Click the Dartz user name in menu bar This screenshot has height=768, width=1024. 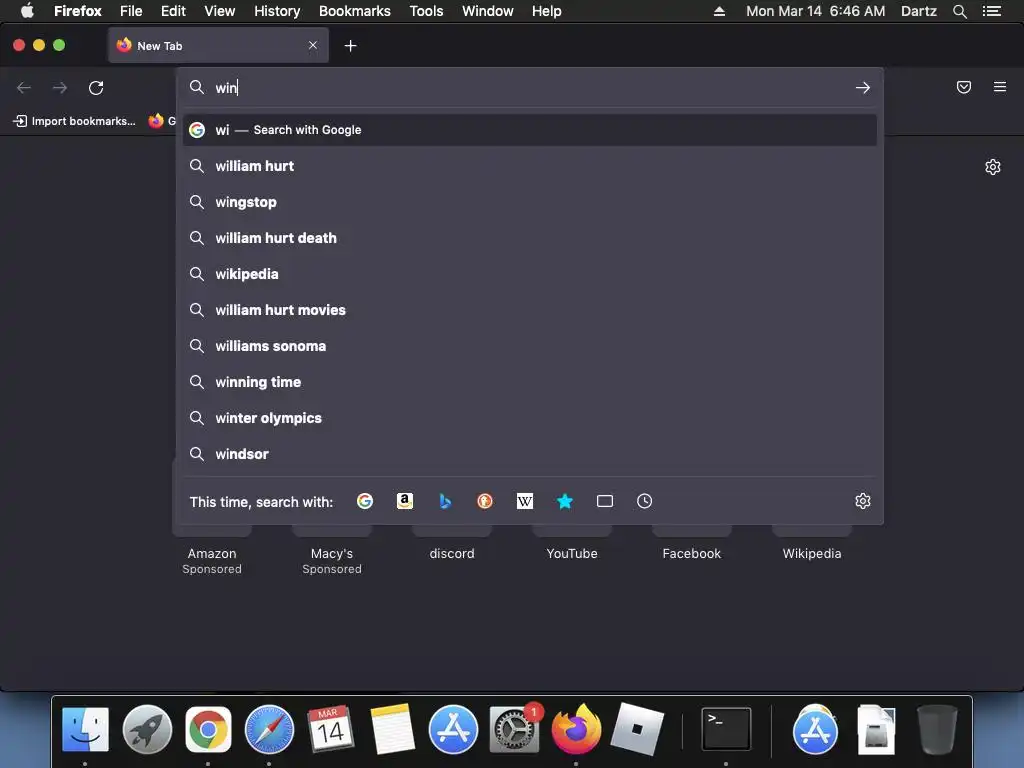(x=918, y=11)
